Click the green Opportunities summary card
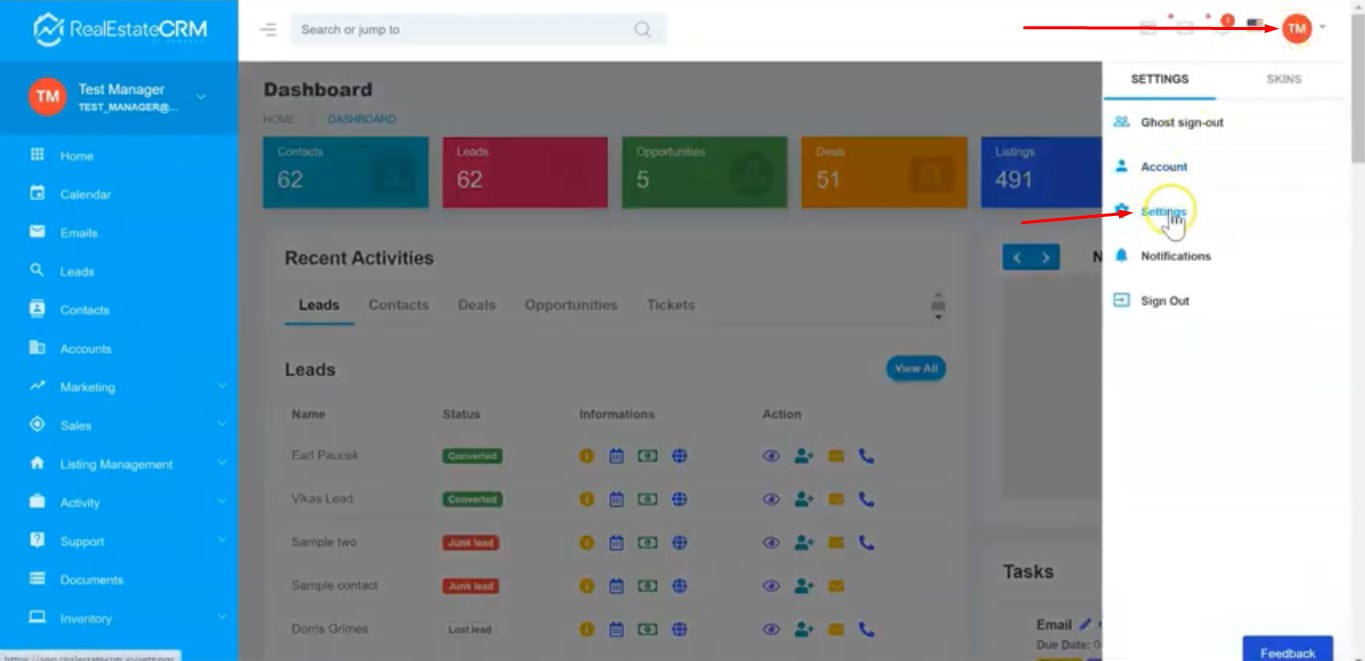The image size is (1365, 661). [704, 172]
